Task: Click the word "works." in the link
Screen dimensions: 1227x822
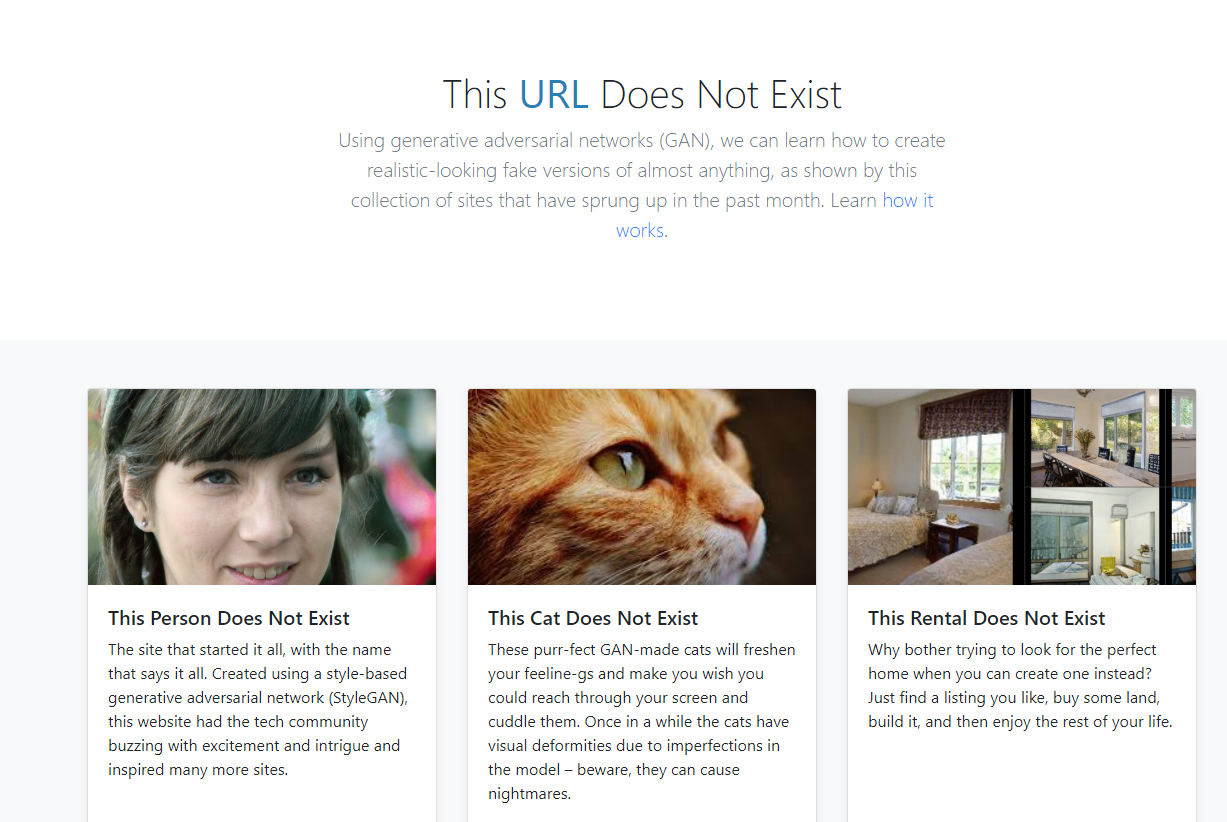Action: [642, 230]
